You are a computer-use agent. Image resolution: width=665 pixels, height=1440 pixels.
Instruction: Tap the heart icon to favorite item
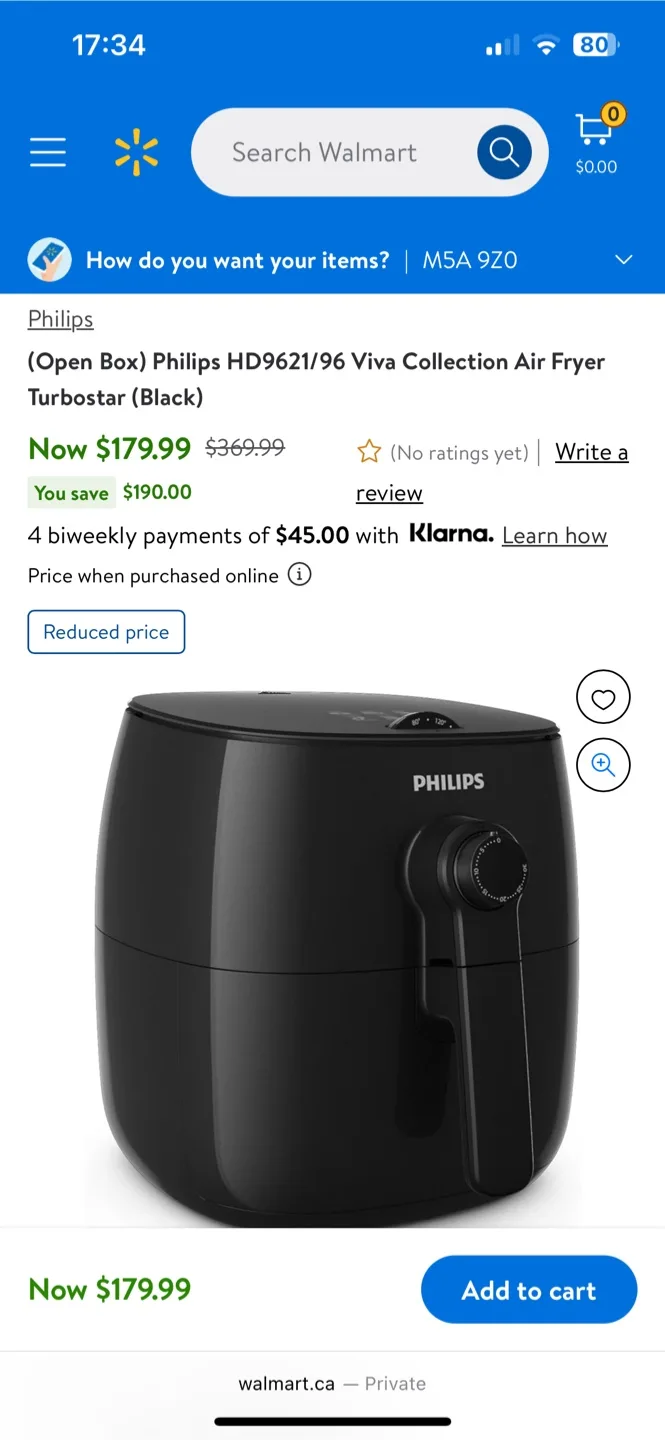pyautogui.click(x=603, y=697)
